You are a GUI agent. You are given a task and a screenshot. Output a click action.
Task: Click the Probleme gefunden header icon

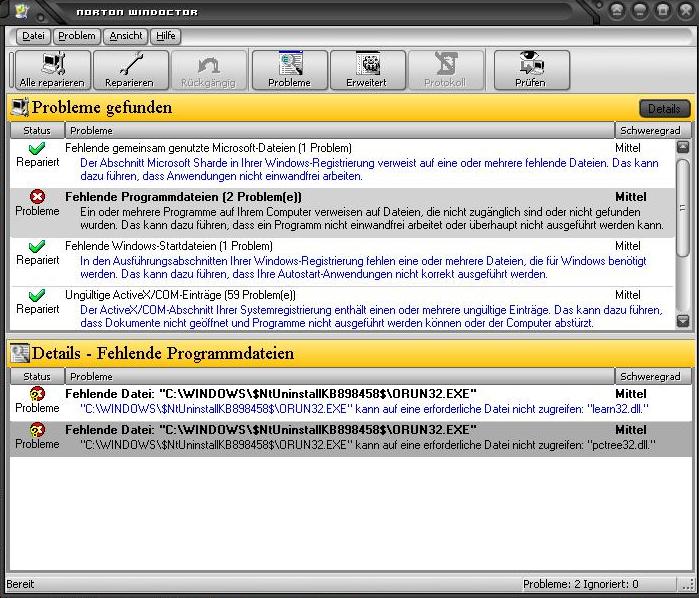pyautogui.click(x=20, y=107)
